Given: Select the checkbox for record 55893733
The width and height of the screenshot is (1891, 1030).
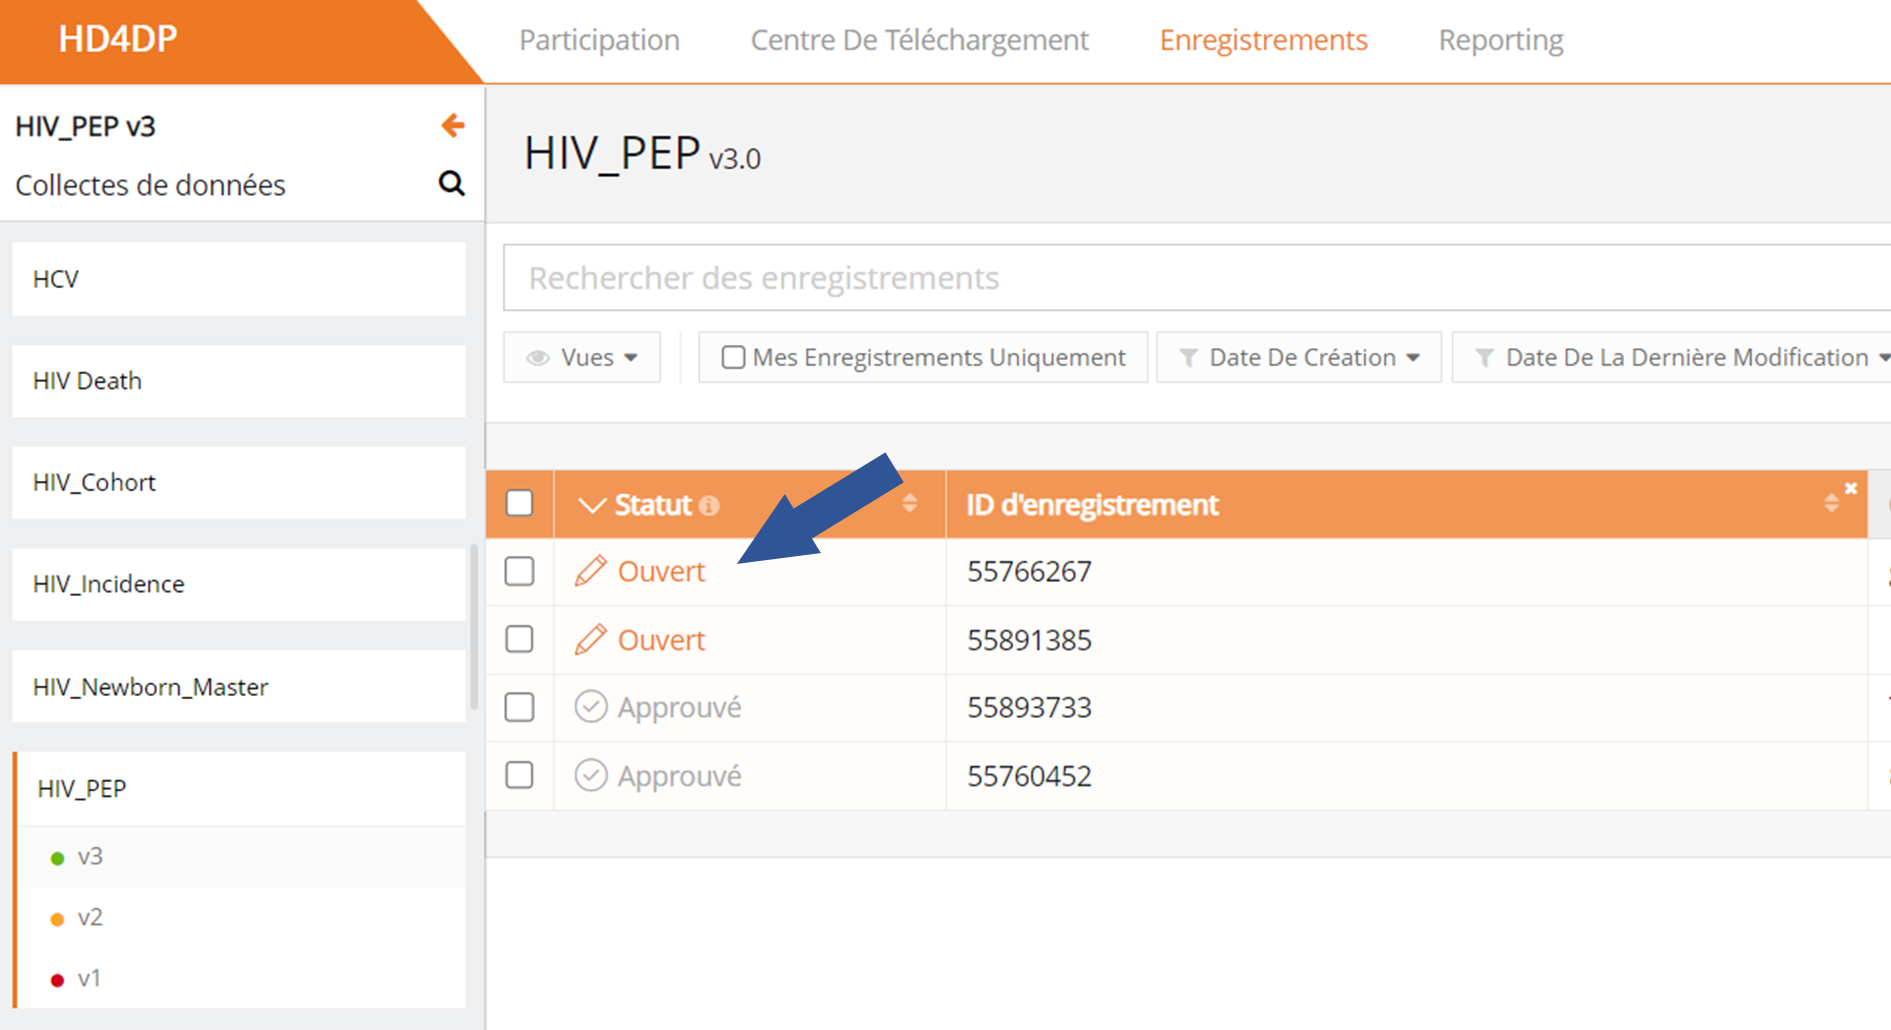Looking at the screenshot, I should point(519,707).
